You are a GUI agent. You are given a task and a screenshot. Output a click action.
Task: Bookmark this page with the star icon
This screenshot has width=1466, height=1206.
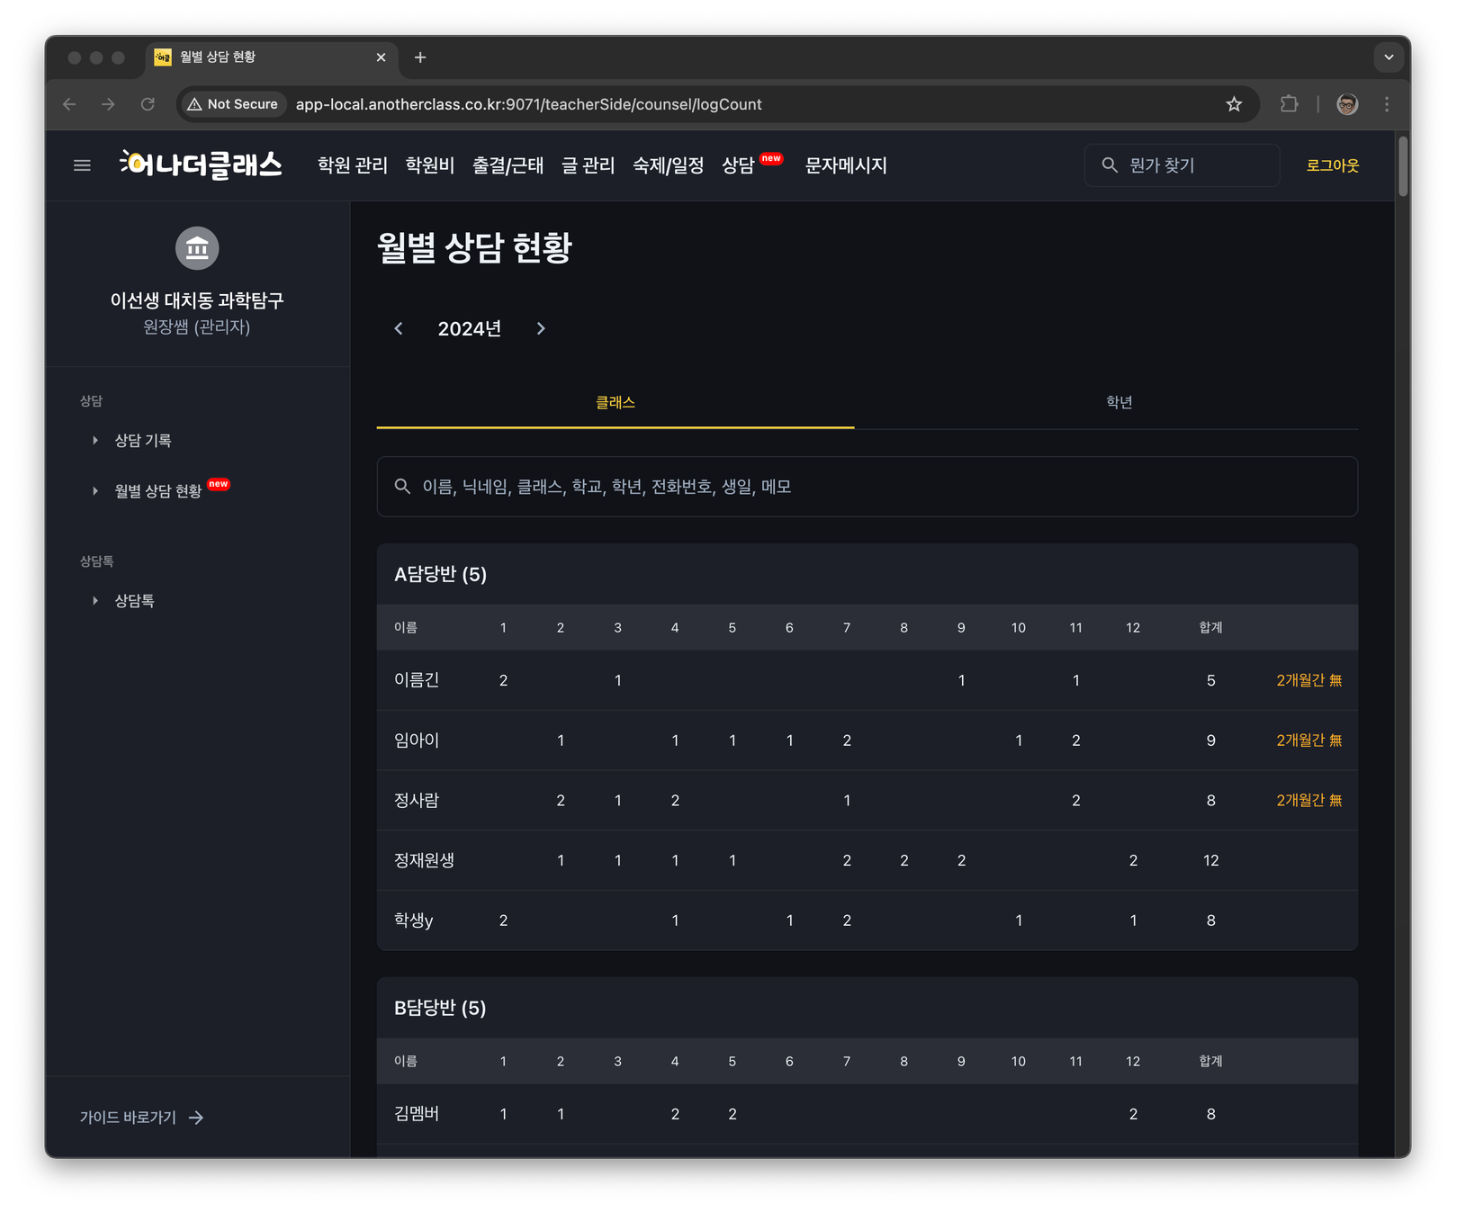pos(1234,104)
